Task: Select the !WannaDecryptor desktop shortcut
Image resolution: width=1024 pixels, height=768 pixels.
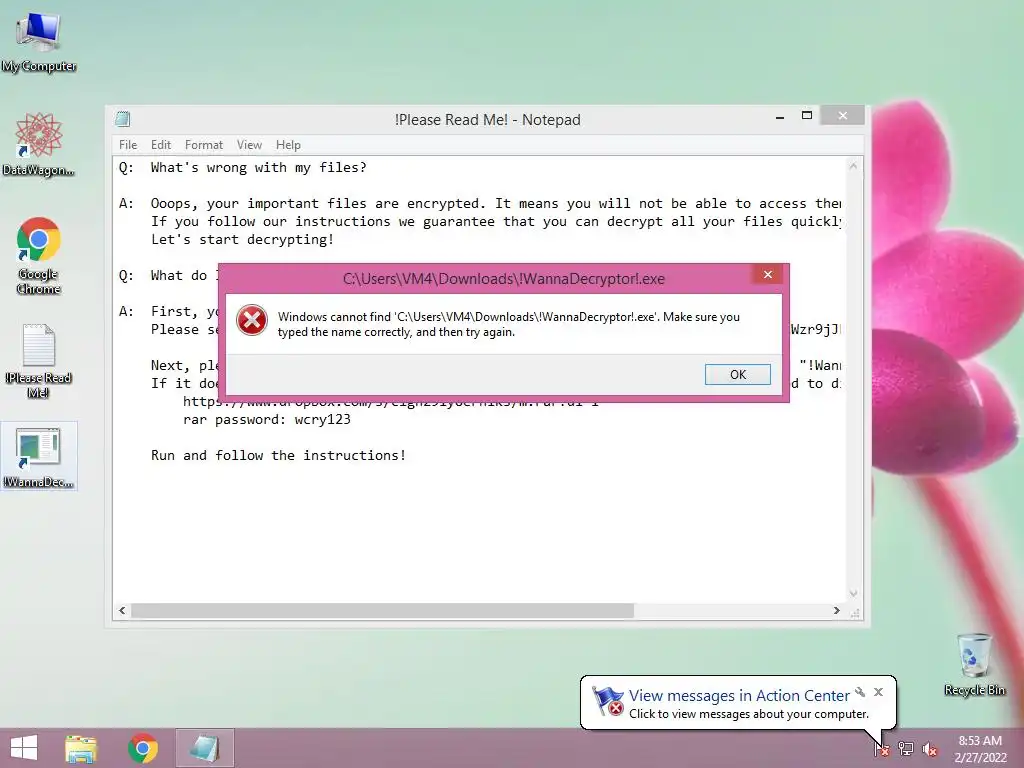Action: [39, 456]
